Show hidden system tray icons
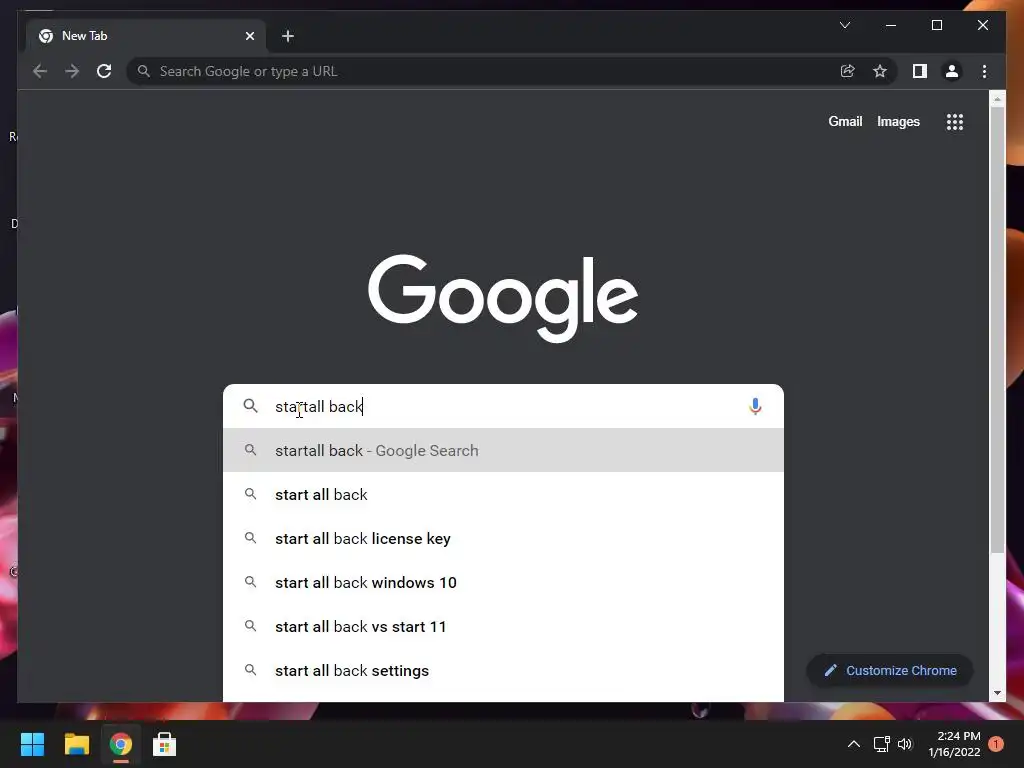Image resolution: width=1024 pixels, height=768 pixels. coord(853,744)
